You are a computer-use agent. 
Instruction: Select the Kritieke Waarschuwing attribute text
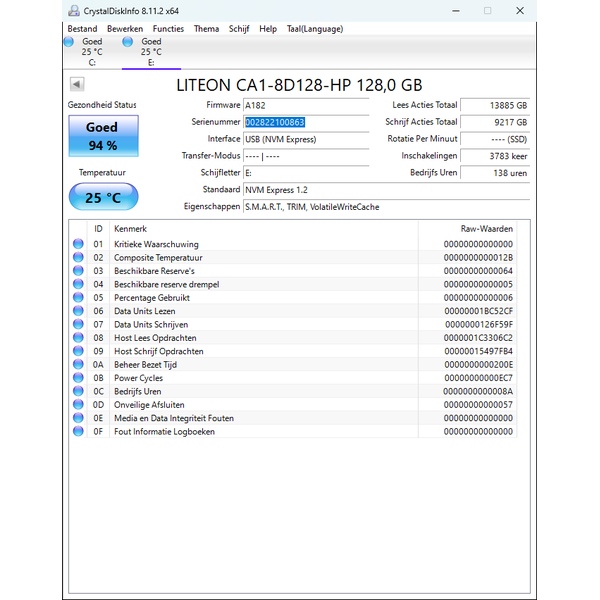(x=156, y=244)
